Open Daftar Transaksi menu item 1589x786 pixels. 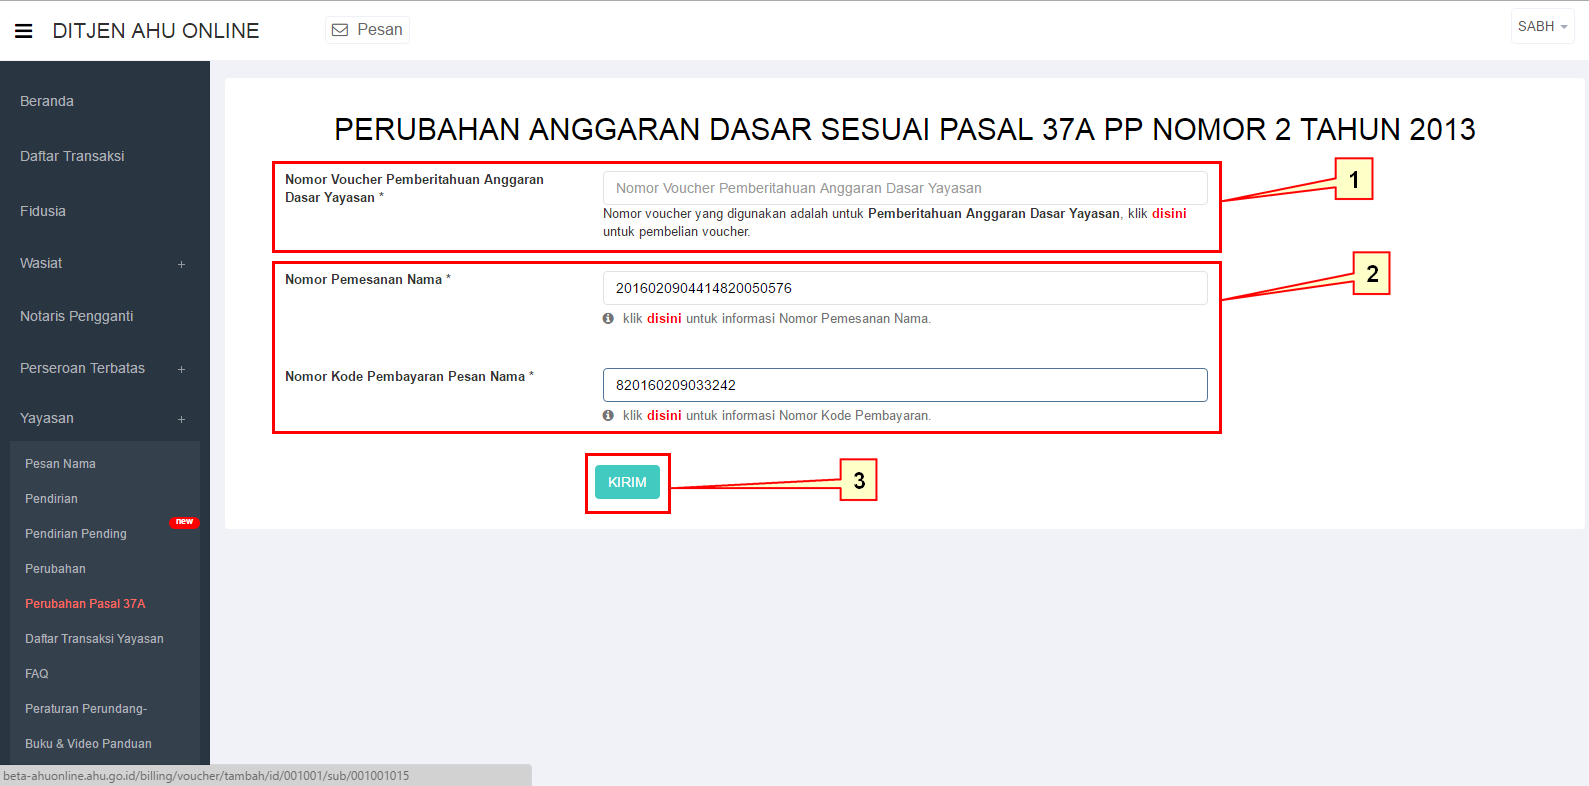pyautogui.click(x=72, y=156)
